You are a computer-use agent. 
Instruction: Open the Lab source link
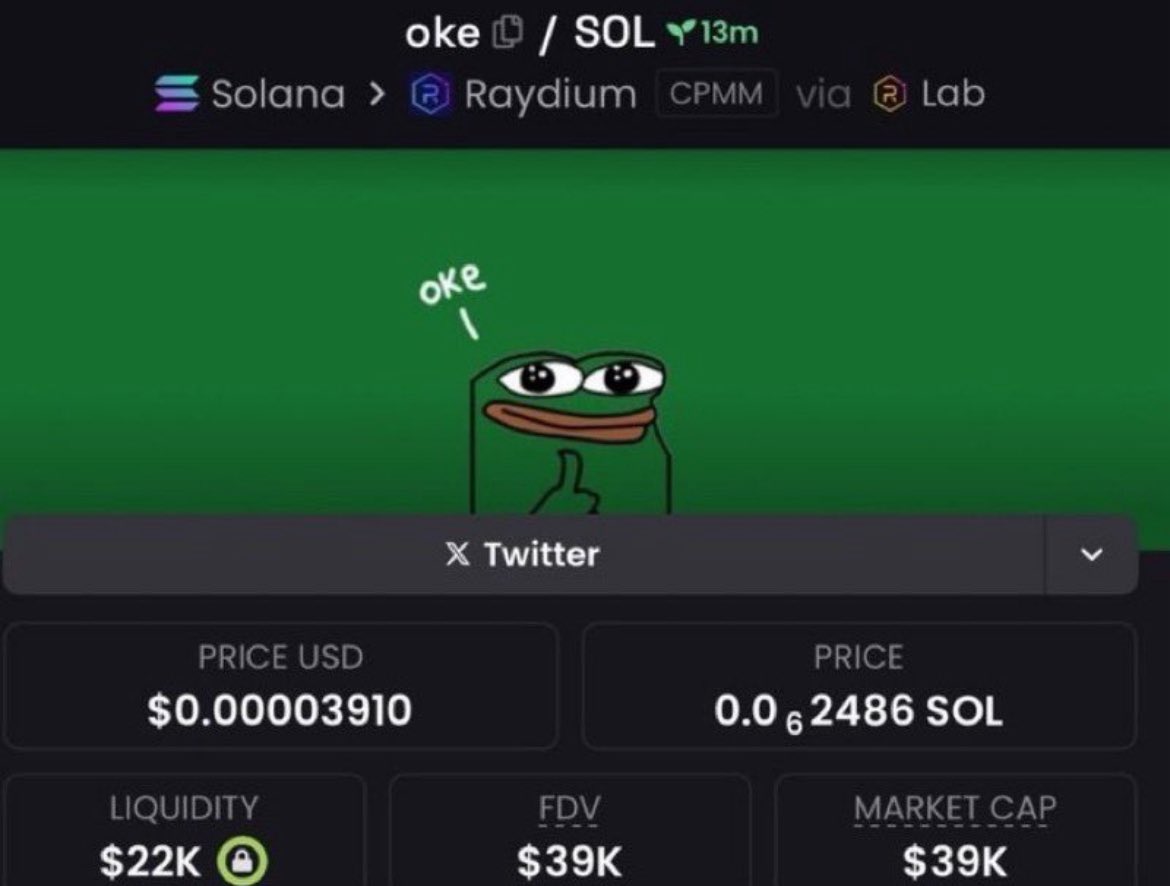[x=953, y=94]
